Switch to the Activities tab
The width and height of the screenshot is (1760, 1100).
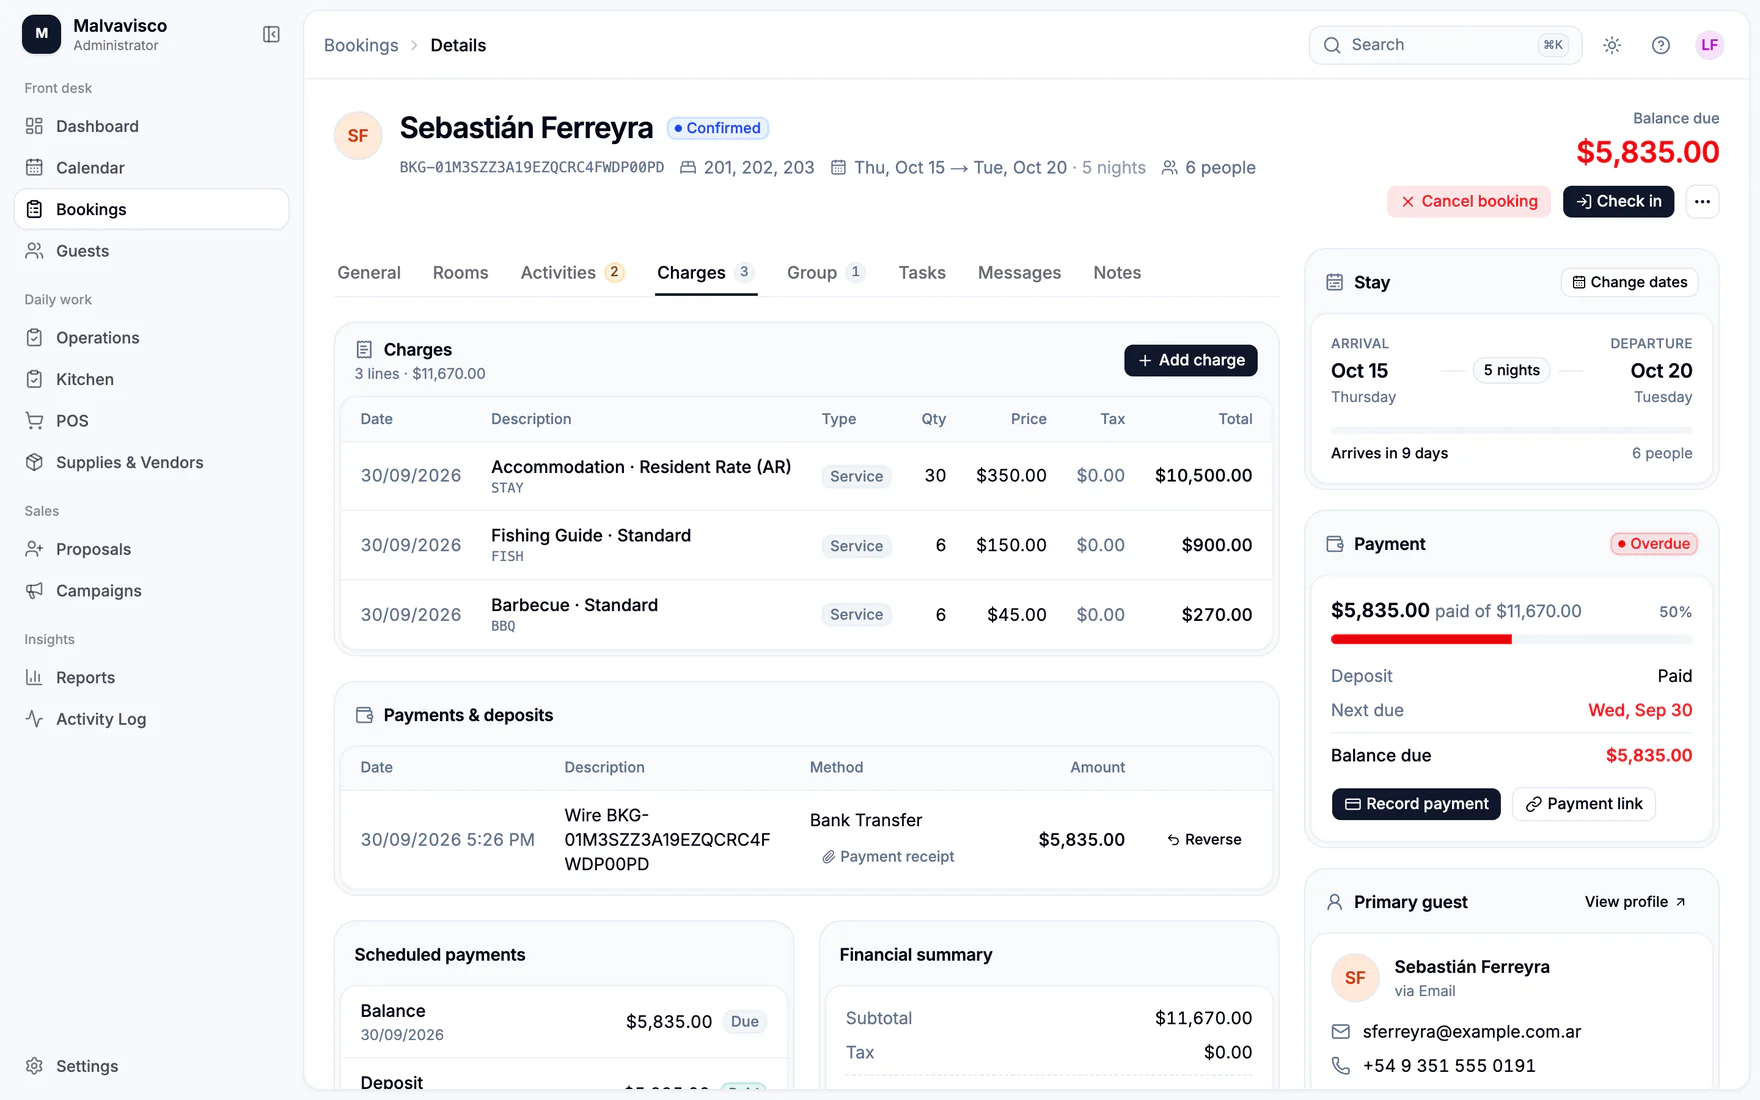click(573, 273)
